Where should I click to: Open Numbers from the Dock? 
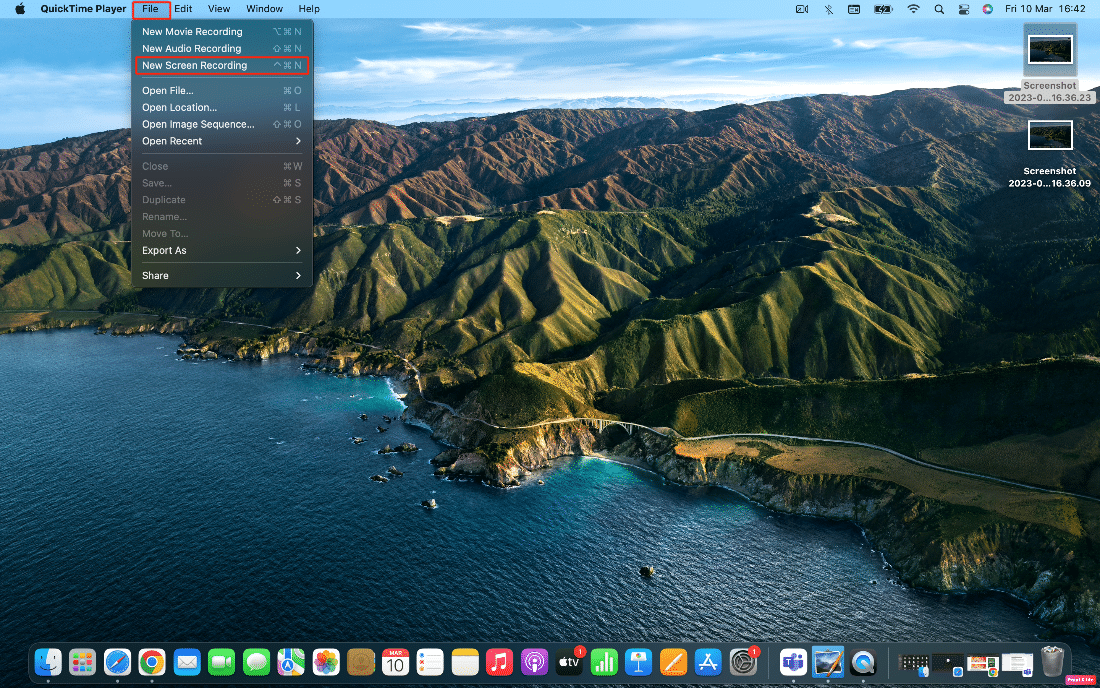pos(604,662)
